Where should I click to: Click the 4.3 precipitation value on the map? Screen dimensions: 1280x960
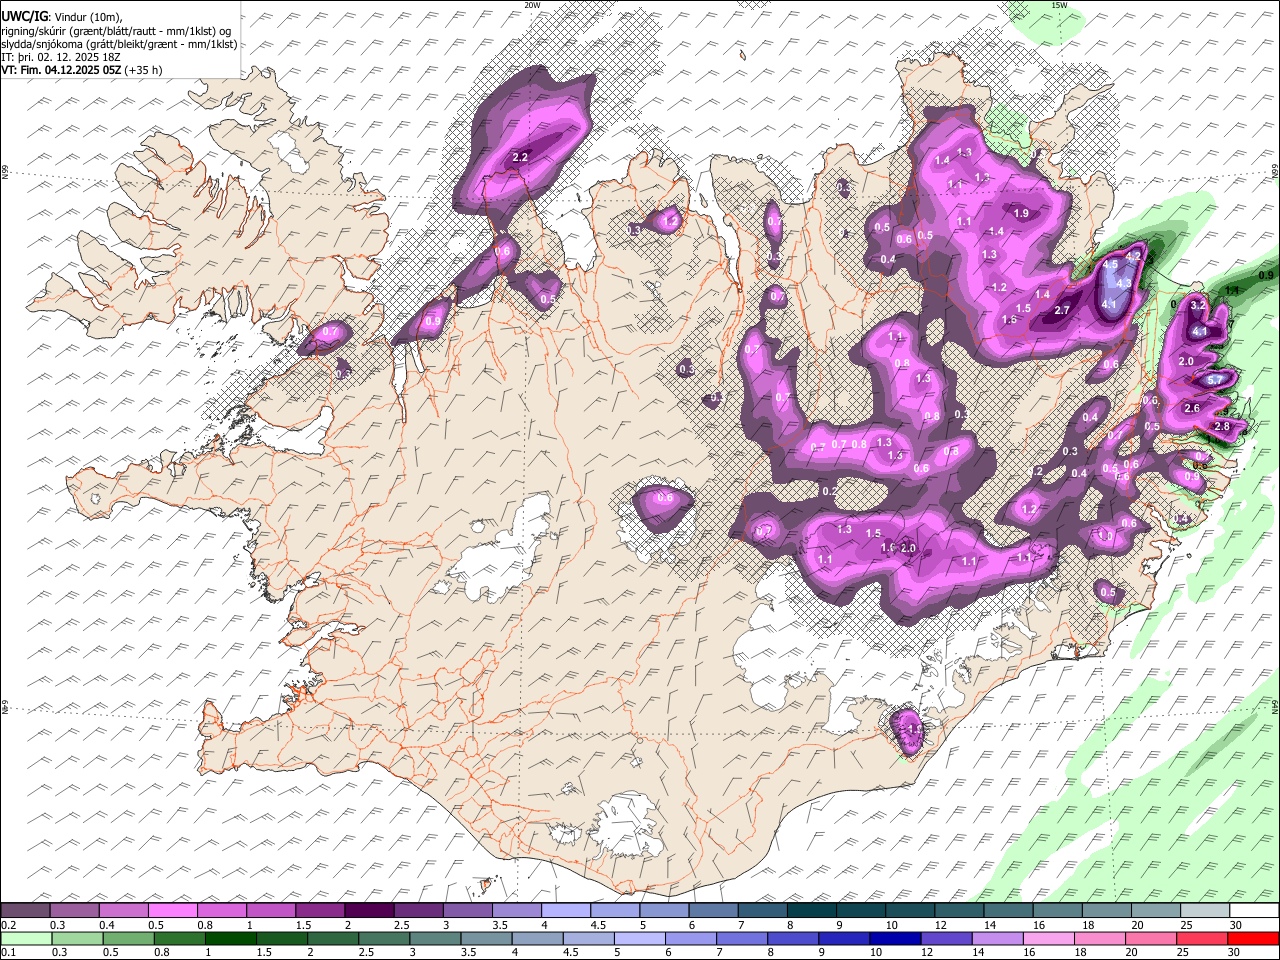[1123, 284]
